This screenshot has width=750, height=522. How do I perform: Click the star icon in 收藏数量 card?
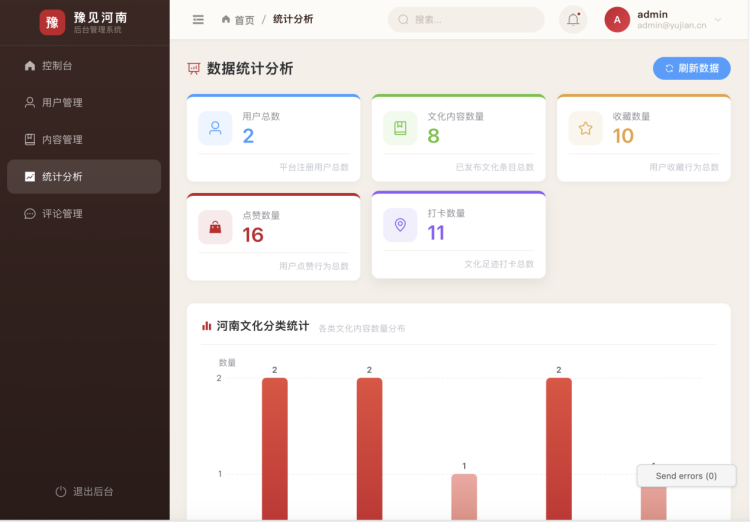585,128
